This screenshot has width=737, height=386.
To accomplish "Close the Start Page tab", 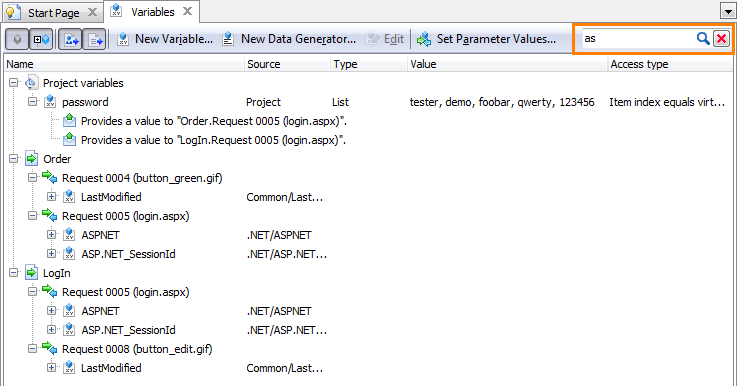I will click(x=93, y=12).
